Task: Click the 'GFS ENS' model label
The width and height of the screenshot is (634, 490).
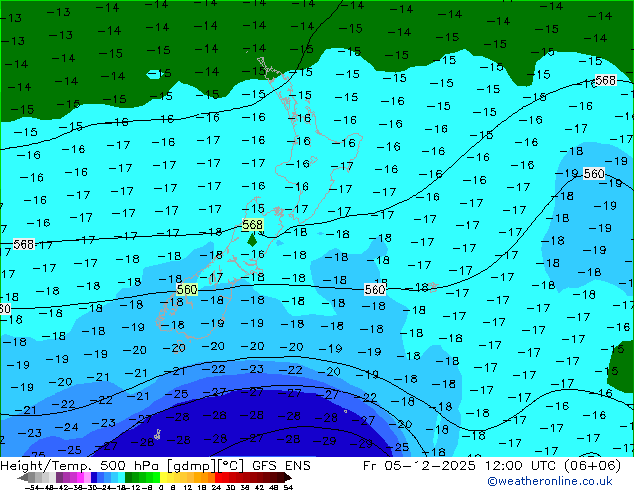Action: coord(281,465)
